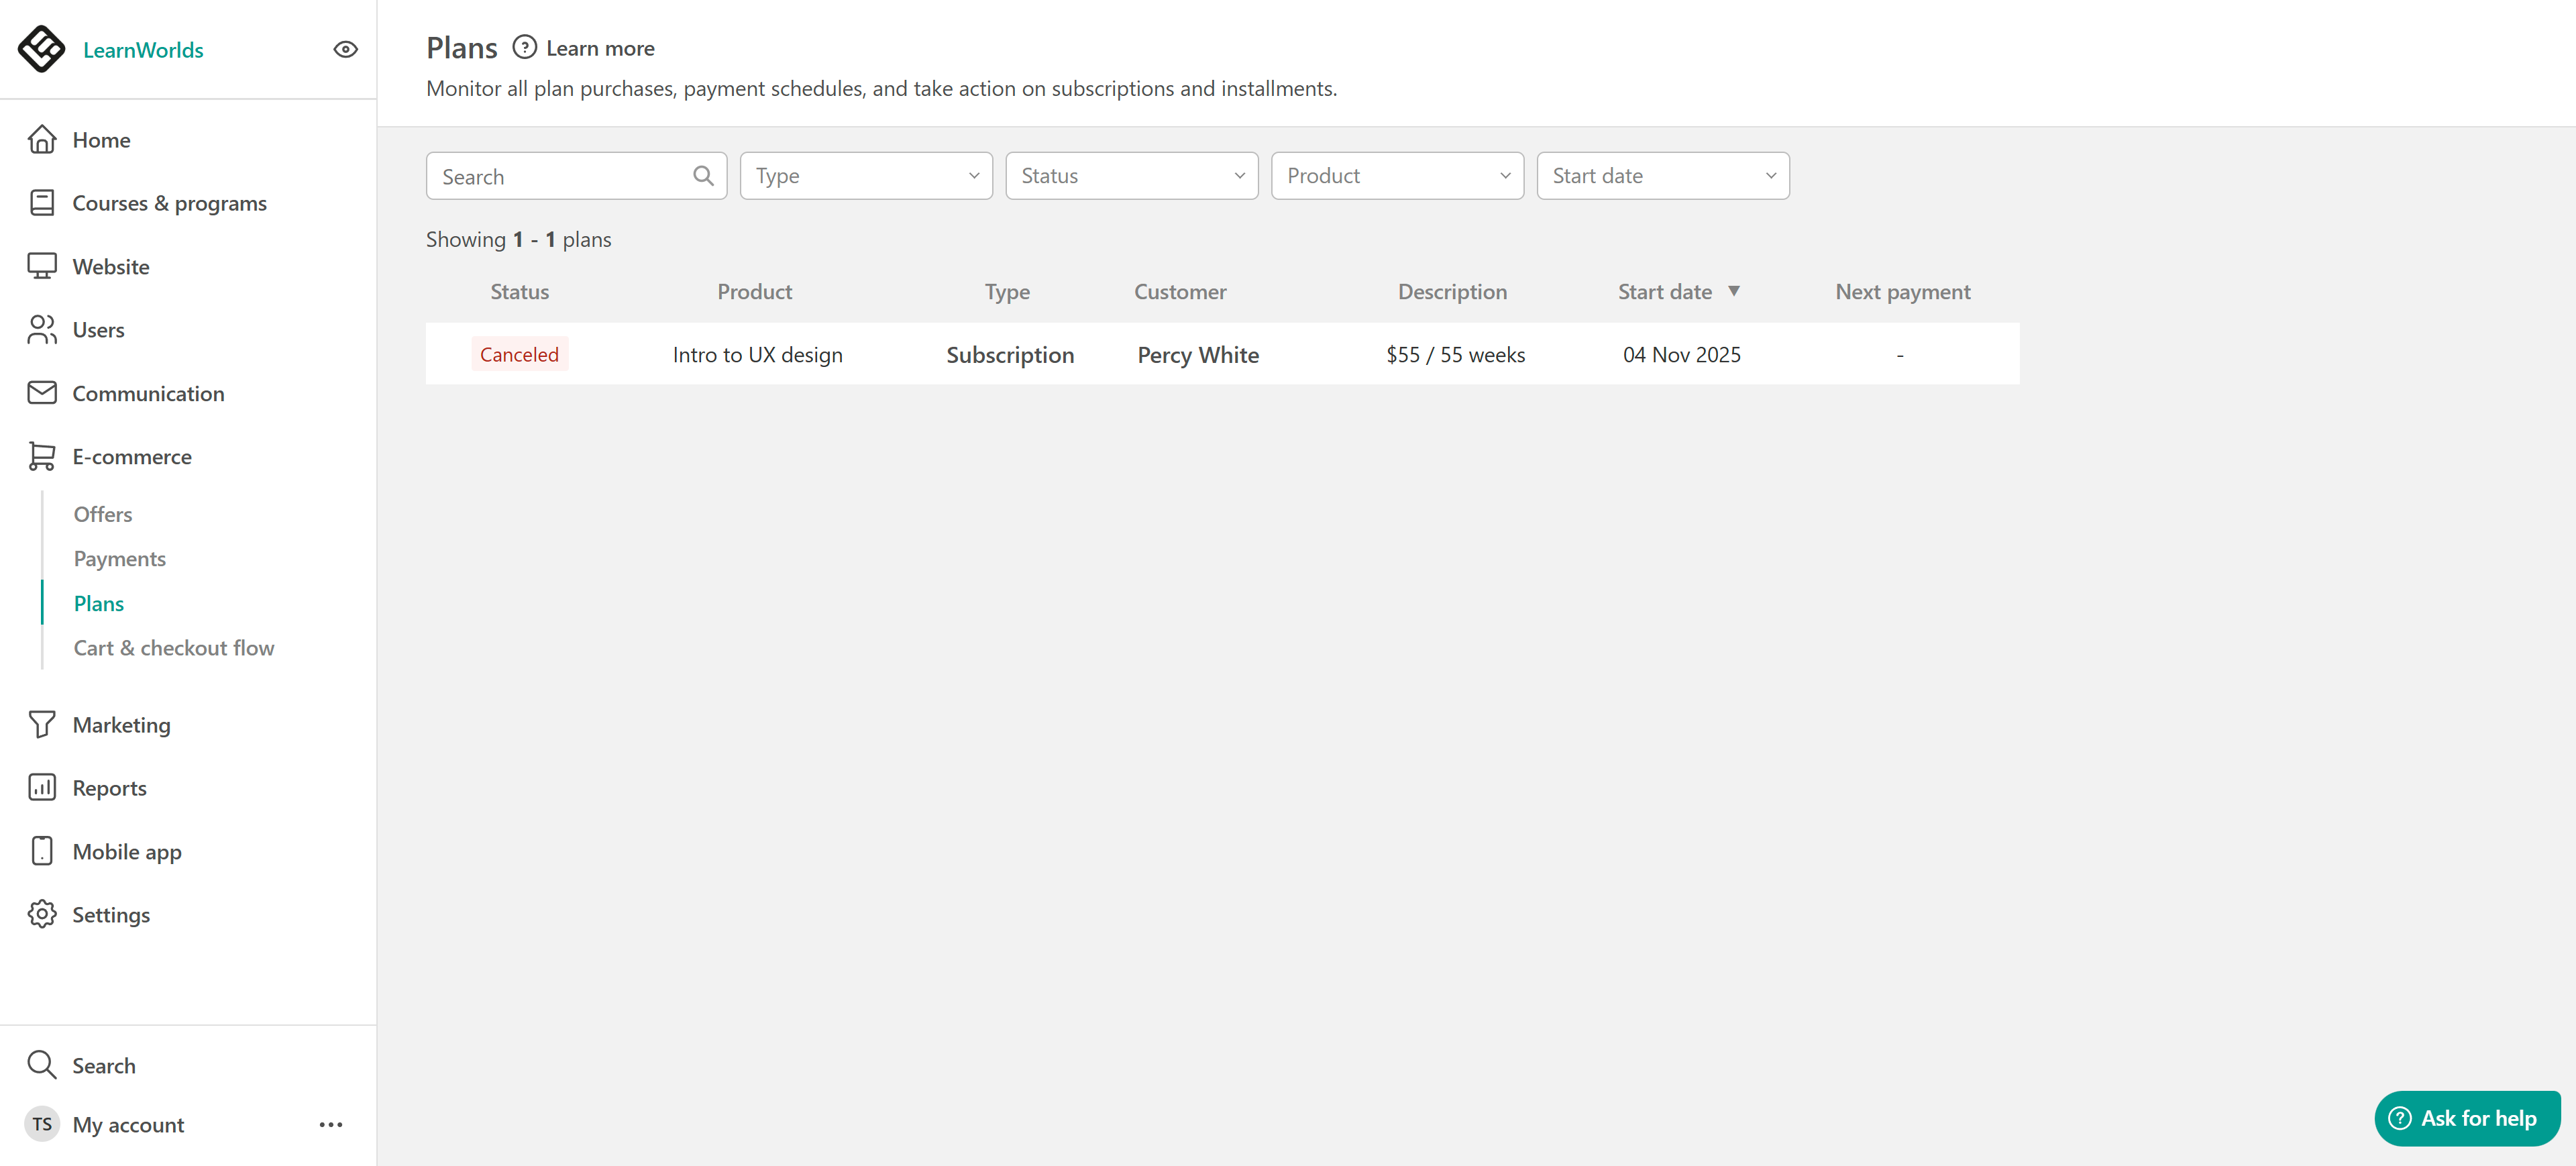Click the Mobile app phone icon

point(42,851)
